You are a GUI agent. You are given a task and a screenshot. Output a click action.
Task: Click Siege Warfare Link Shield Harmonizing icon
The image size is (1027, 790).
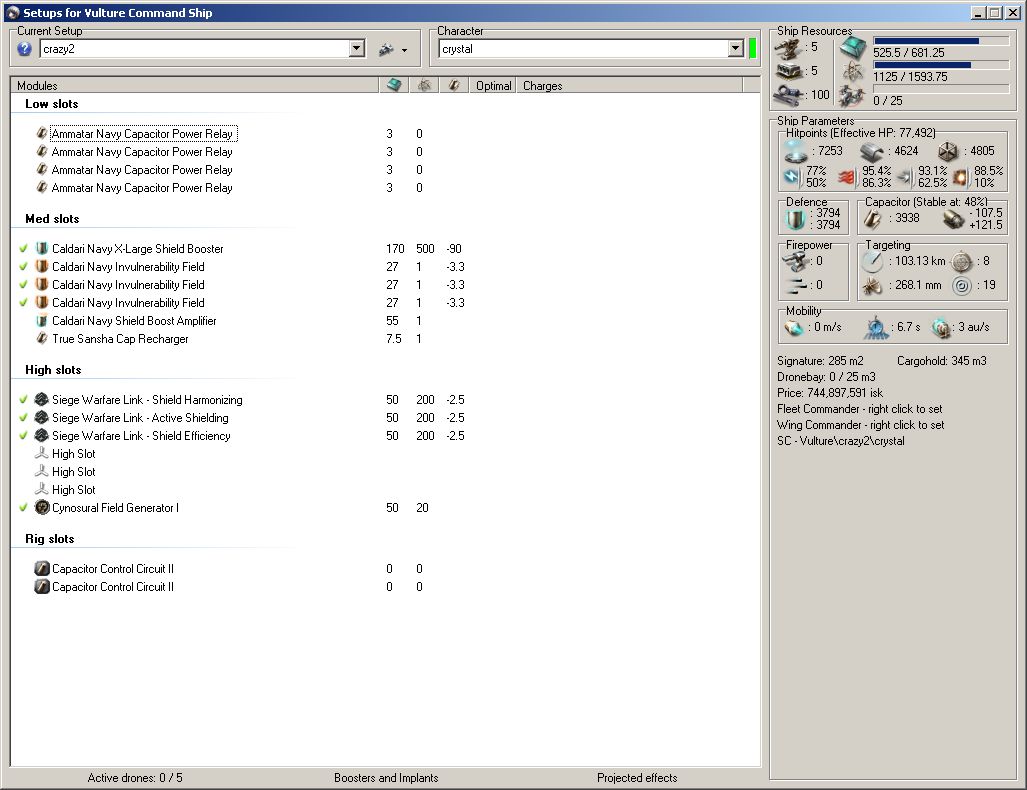pyautogui.click(x=42, y=400)
